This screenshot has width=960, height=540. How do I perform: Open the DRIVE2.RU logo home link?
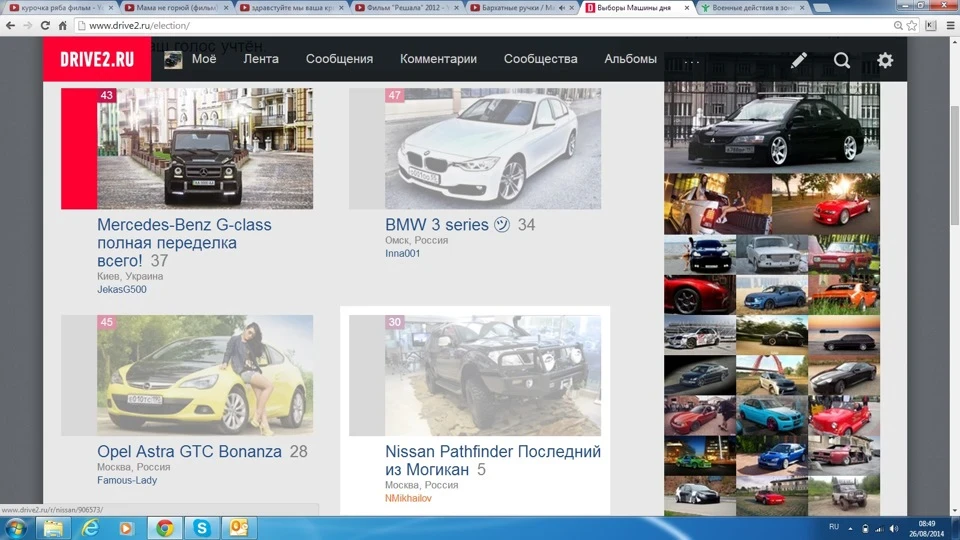point(97,59)
